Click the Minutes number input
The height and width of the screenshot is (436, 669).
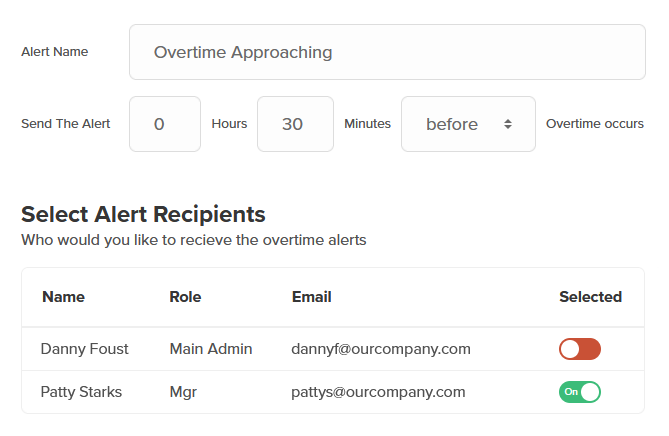(295, 124)
